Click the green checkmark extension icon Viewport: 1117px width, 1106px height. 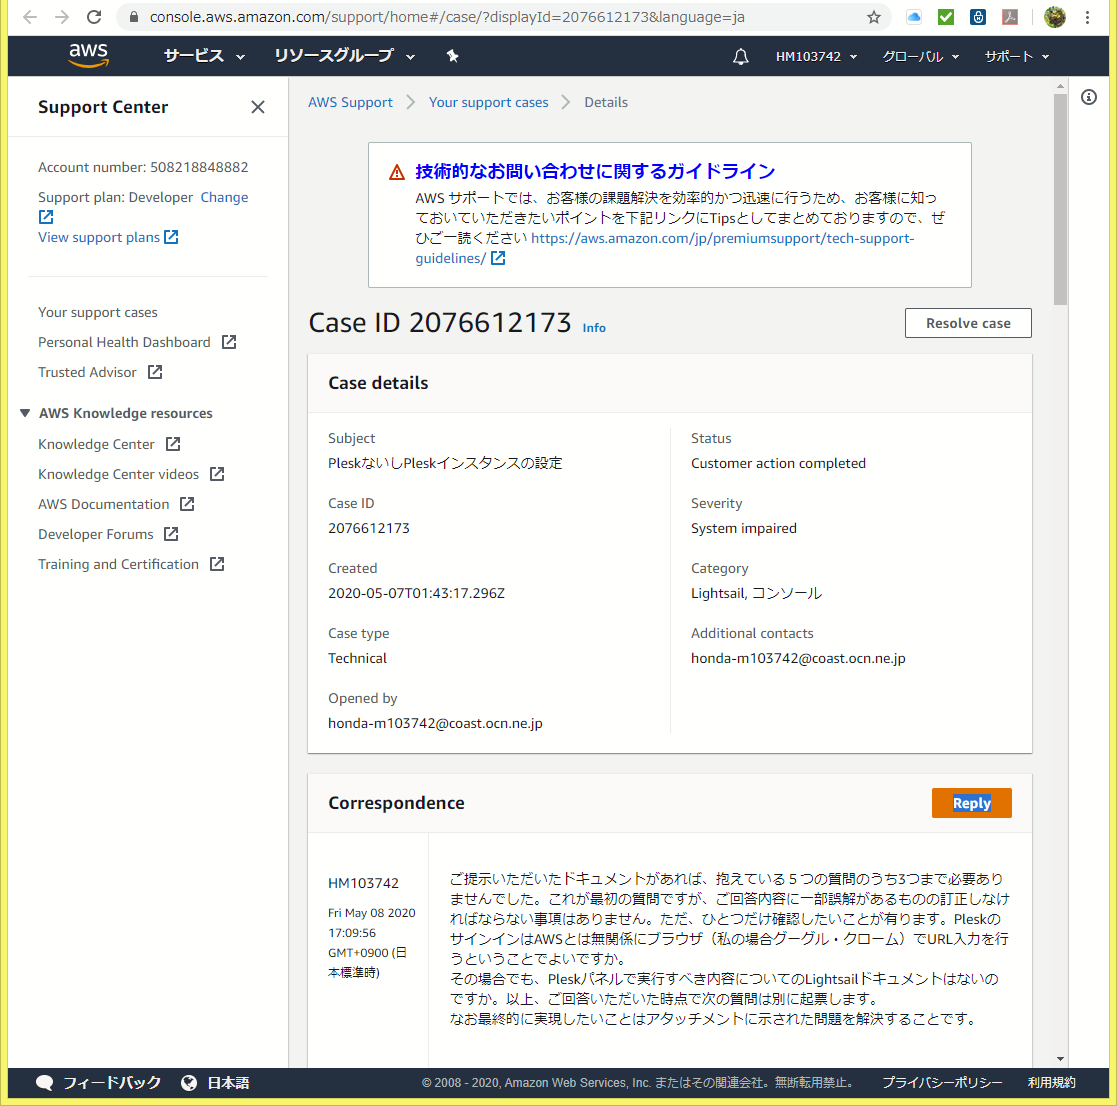click(946, 17)
